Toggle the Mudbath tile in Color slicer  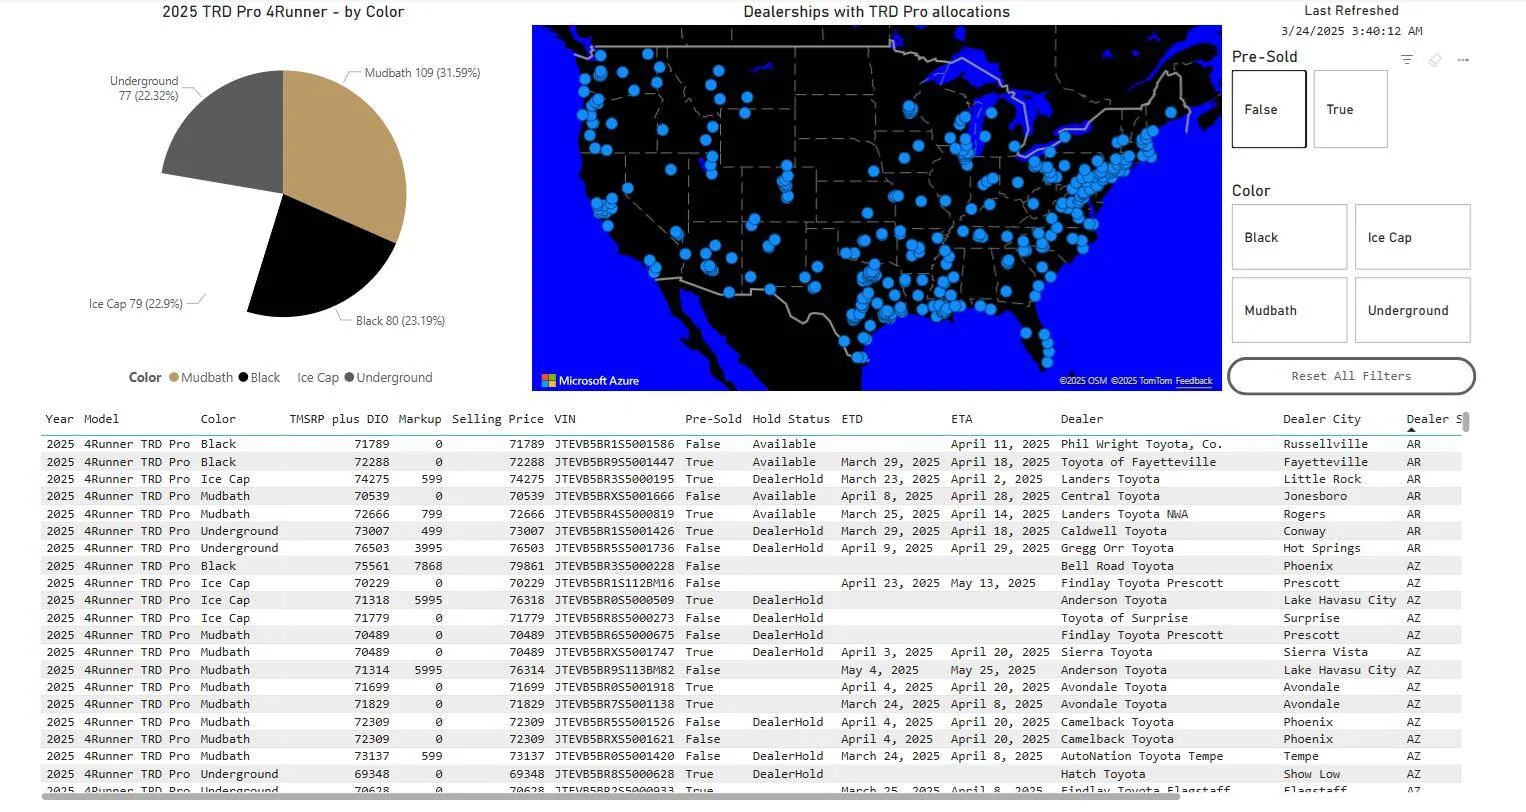click(x=1289, y=310)
